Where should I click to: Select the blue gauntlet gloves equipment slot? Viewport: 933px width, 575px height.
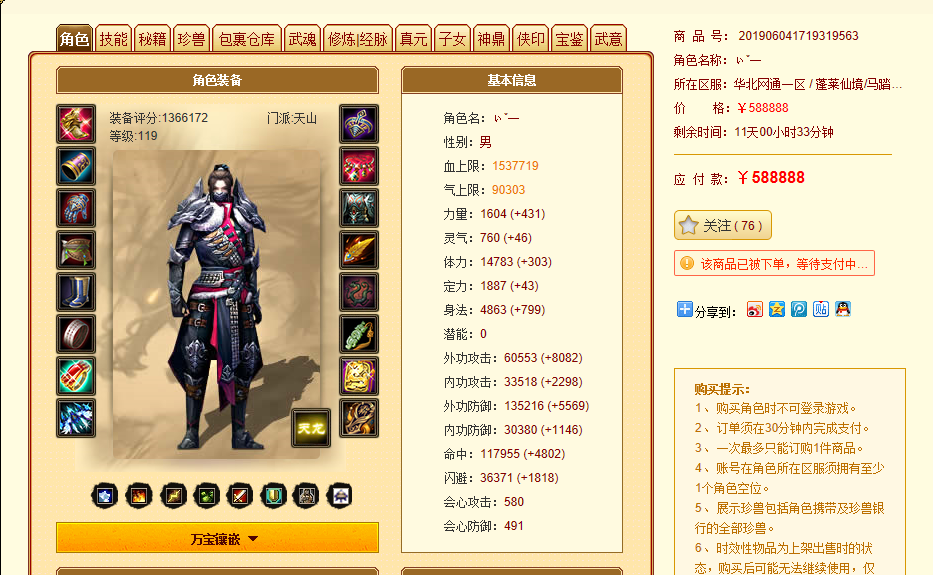click(x=76, y=208)
